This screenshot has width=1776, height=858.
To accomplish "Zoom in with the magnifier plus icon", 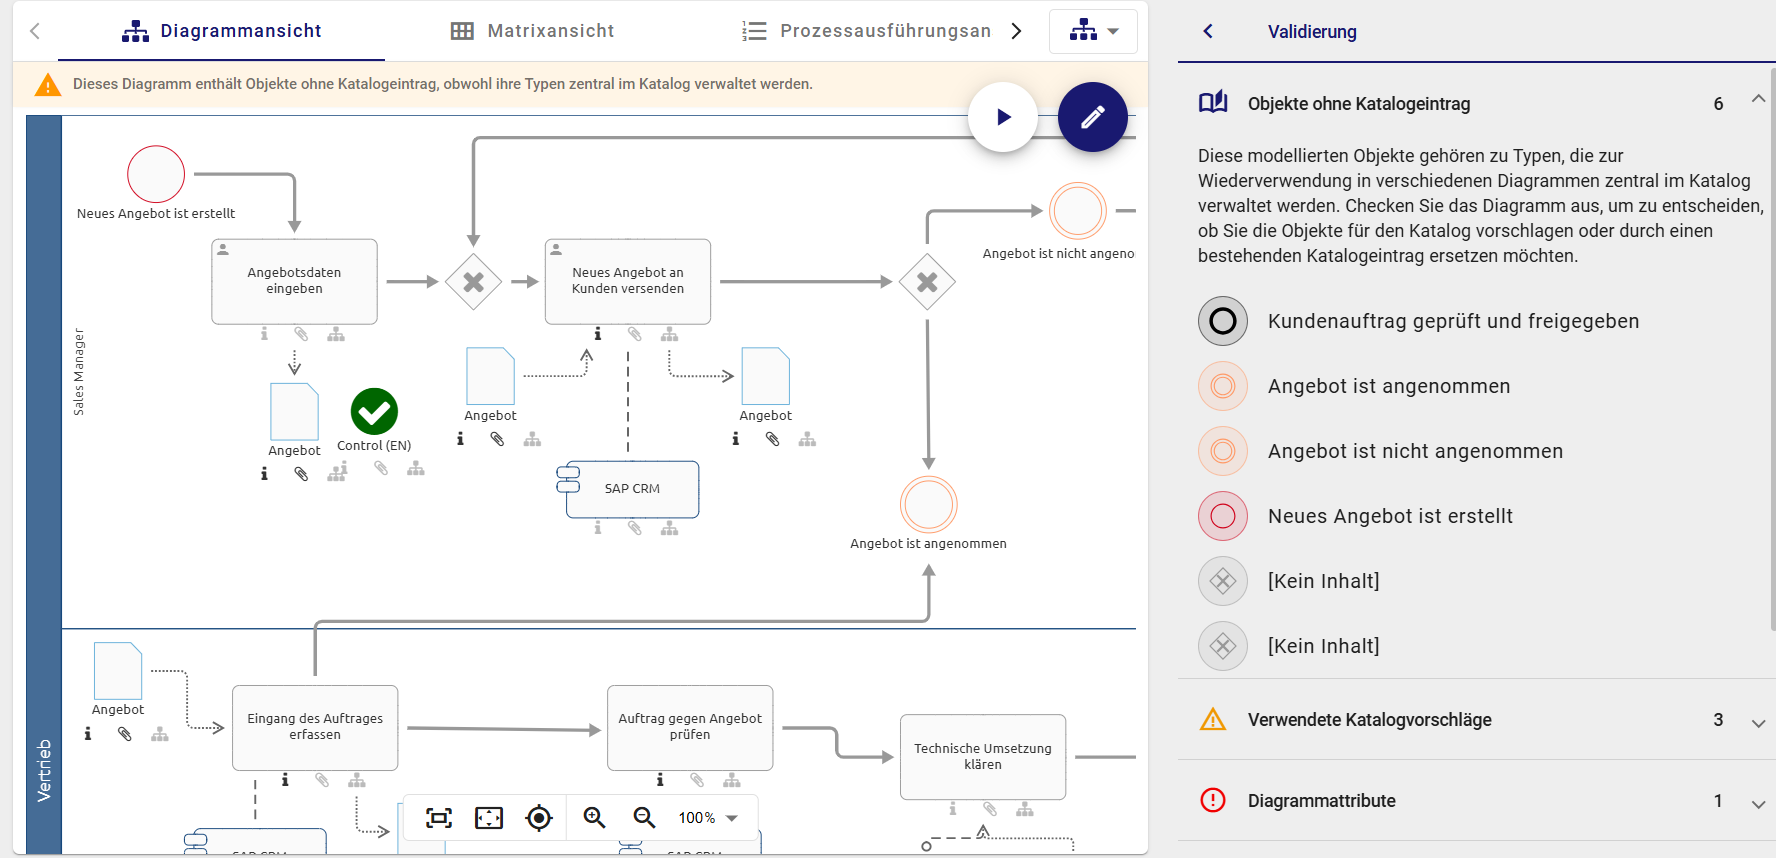I will coord(594,818).
